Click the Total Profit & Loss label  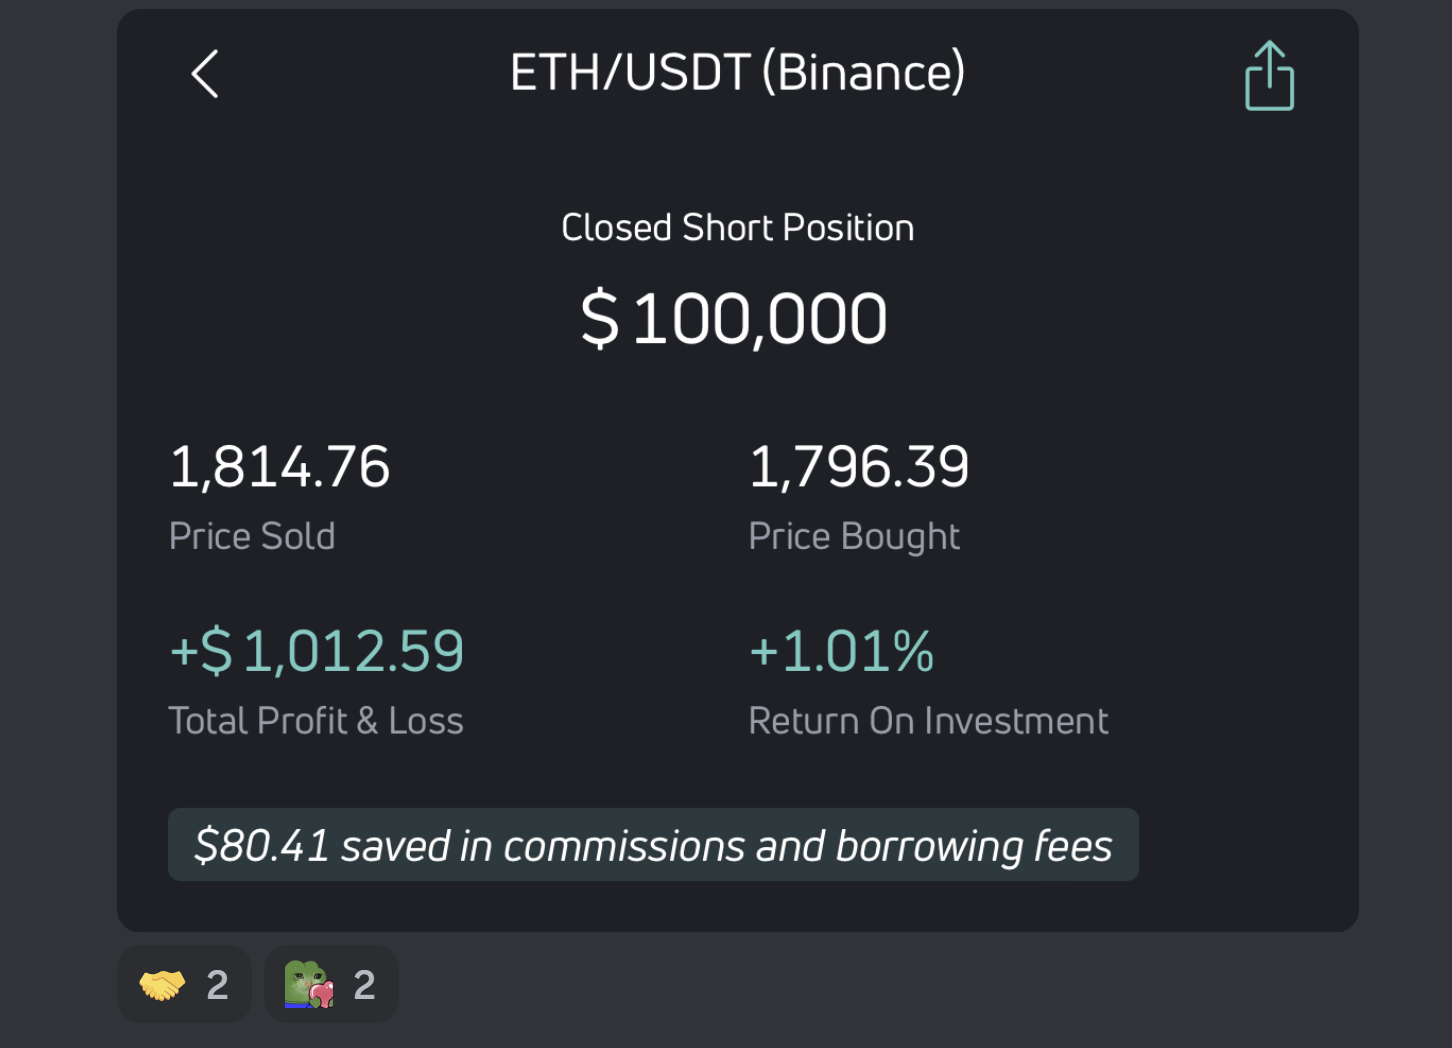coord(316,721)
